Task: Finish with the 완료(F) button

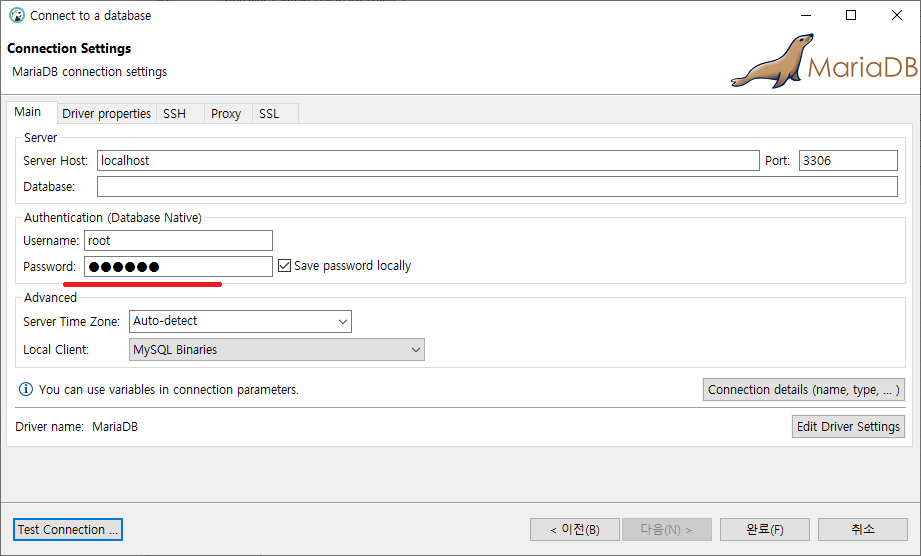Action: [765, 530]
